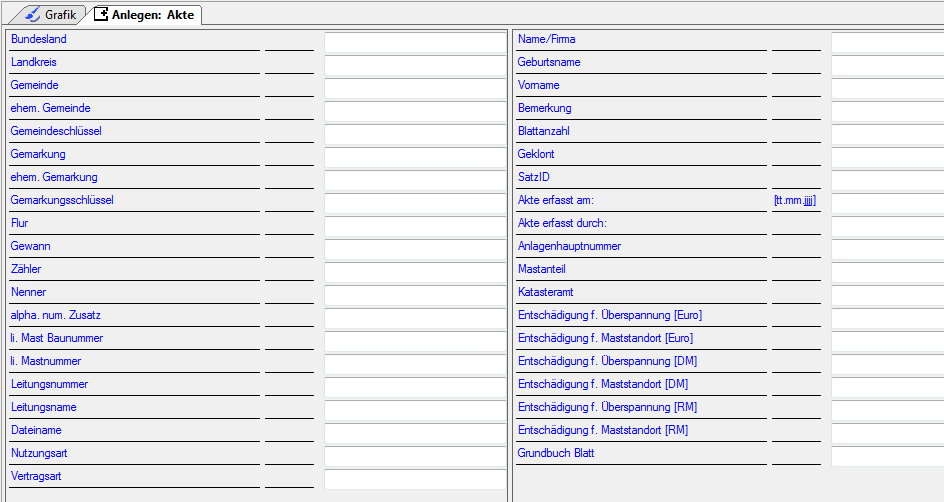Select the li. Mastnummer input field
This screenshot has width=944, height=502.
pos(415,364)
